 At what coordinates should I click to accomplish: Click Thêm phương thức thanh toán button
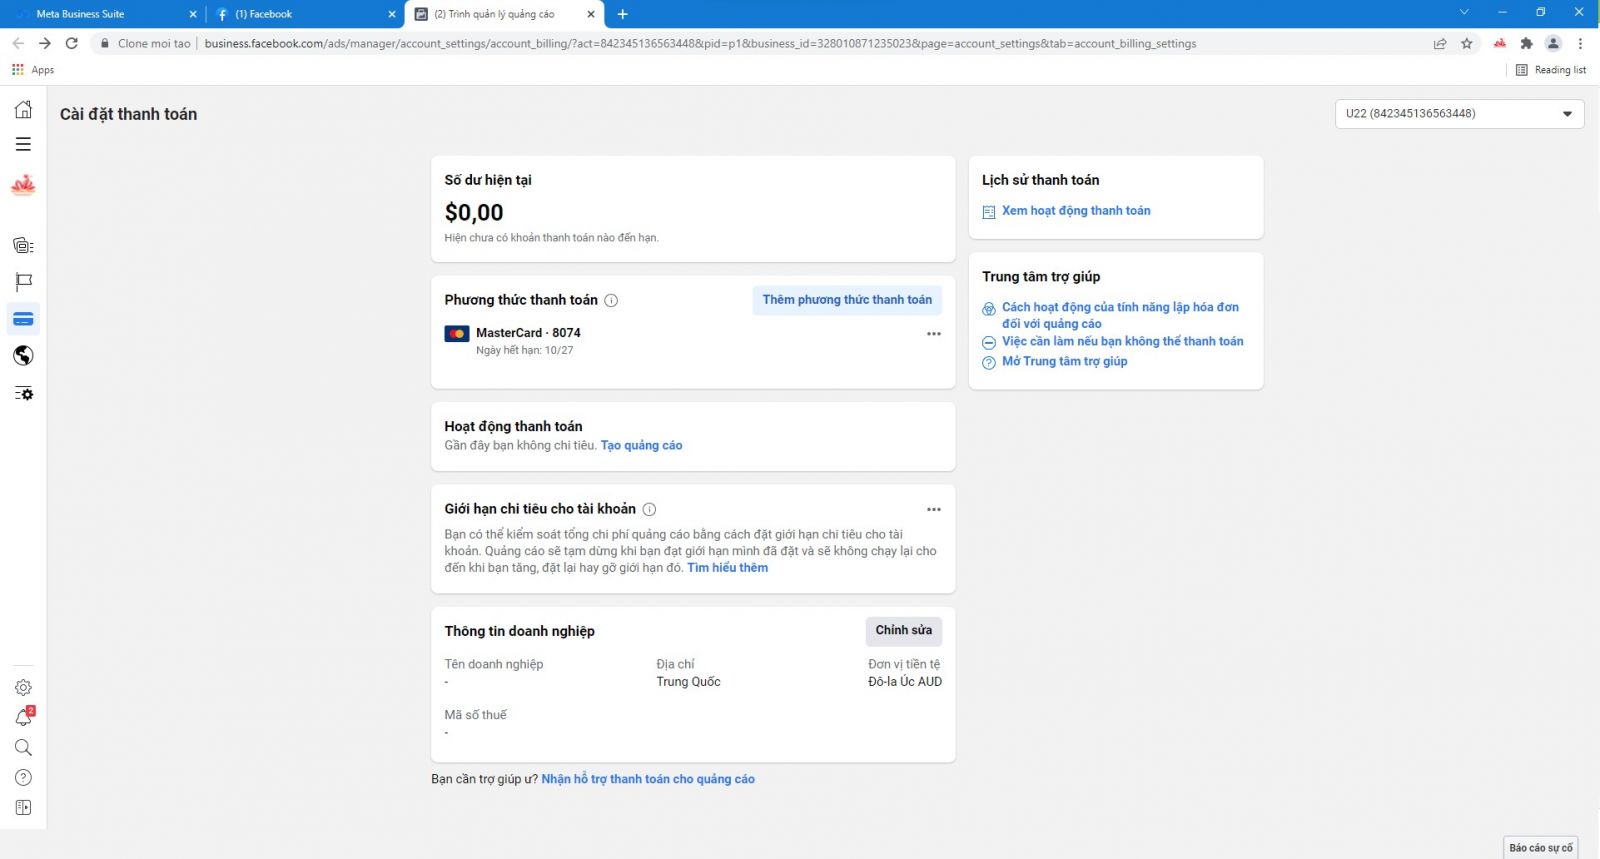(x=847, y=300)
